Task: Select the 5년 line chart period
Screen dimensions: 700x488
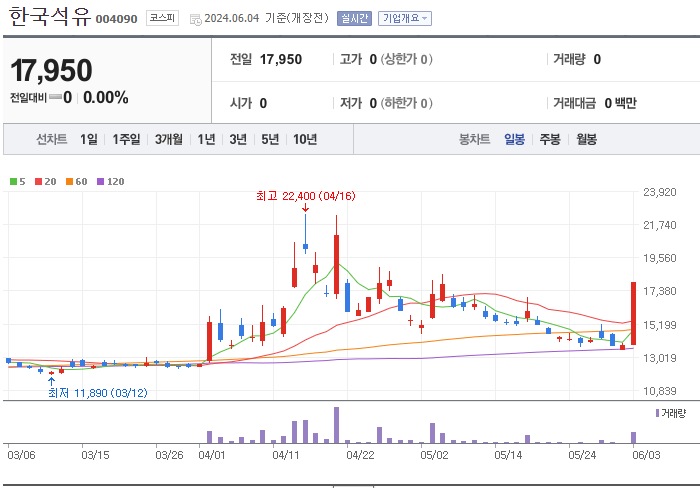Action: tap(270, 139)
